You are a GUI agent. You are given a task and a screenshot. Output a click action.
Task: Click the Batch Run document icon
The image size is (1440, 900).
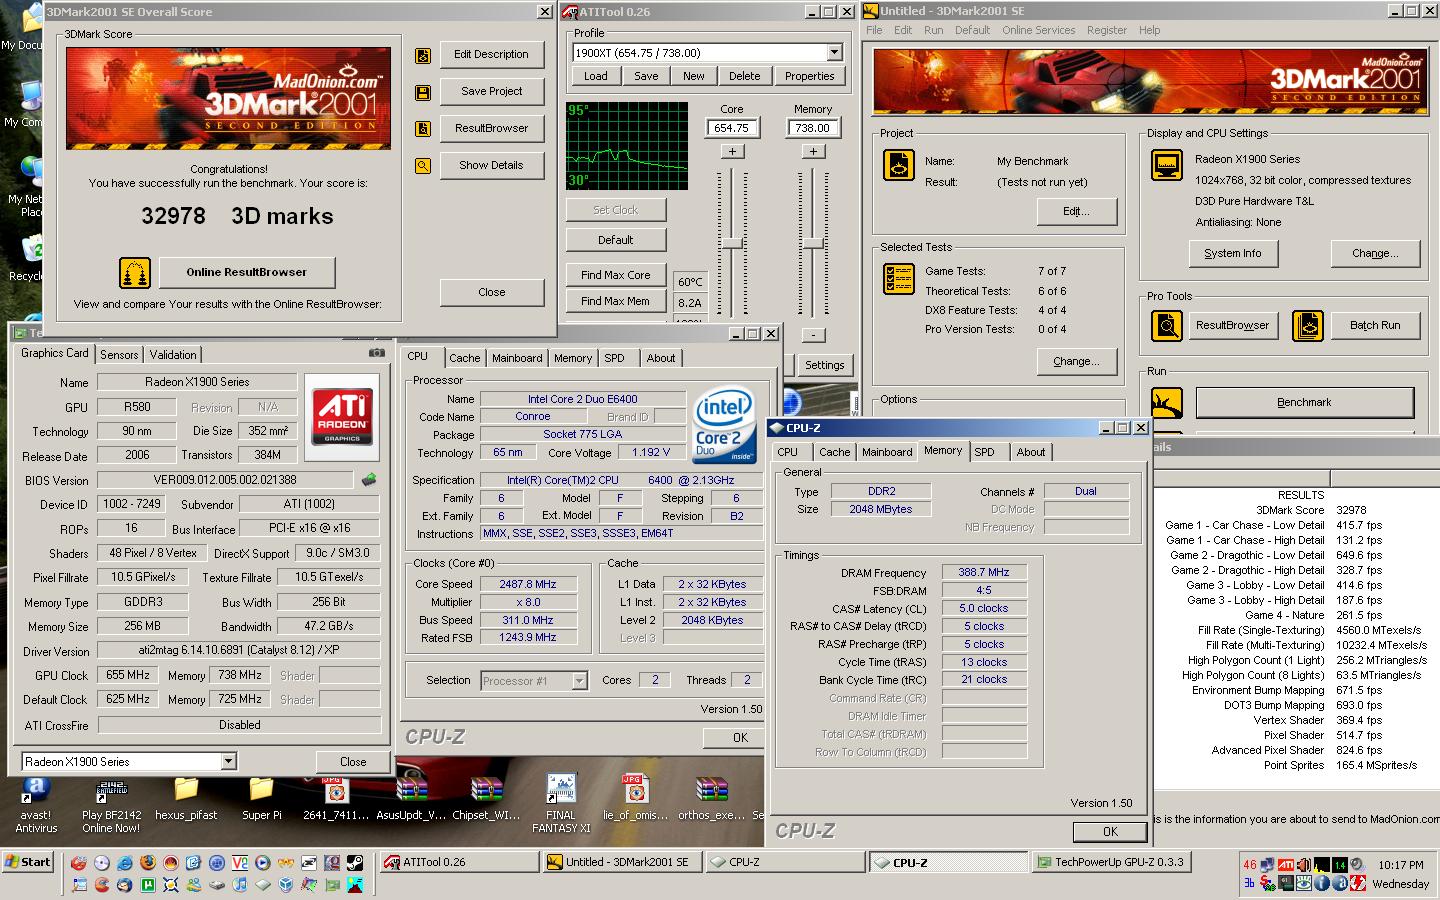1308,325
